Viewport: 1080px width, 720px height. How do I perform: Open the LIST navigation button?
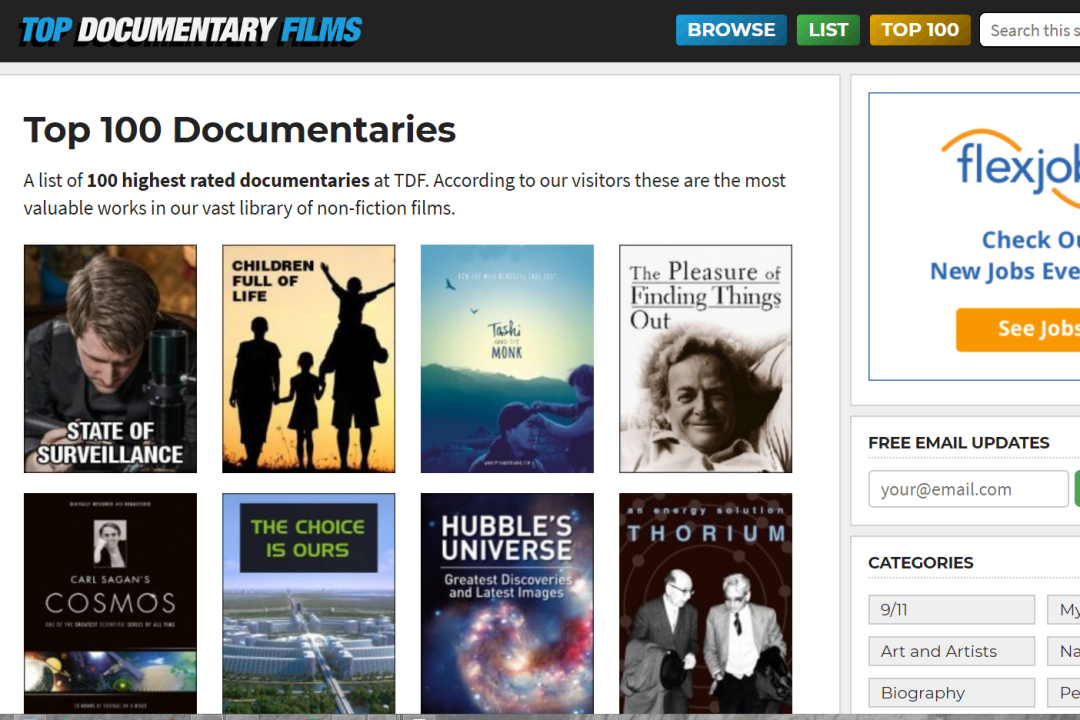[828, 30]
